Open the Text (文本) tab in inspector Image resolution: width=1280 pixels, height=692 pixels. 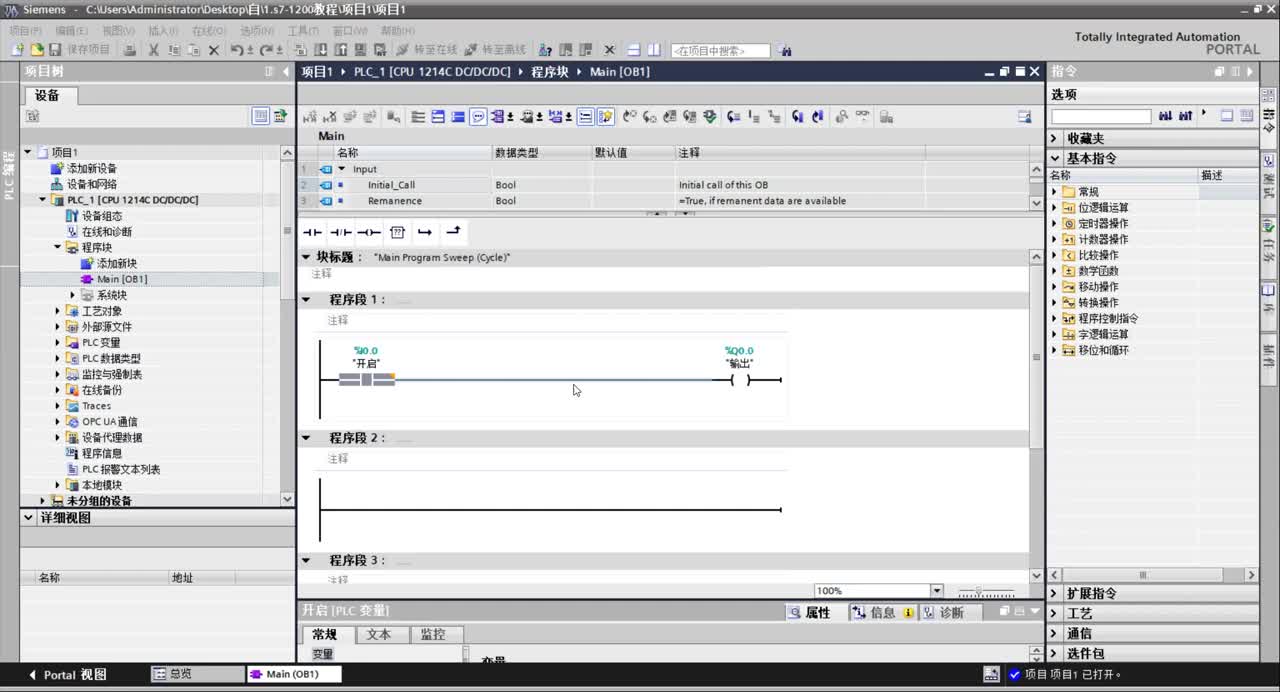pos(379,634)
